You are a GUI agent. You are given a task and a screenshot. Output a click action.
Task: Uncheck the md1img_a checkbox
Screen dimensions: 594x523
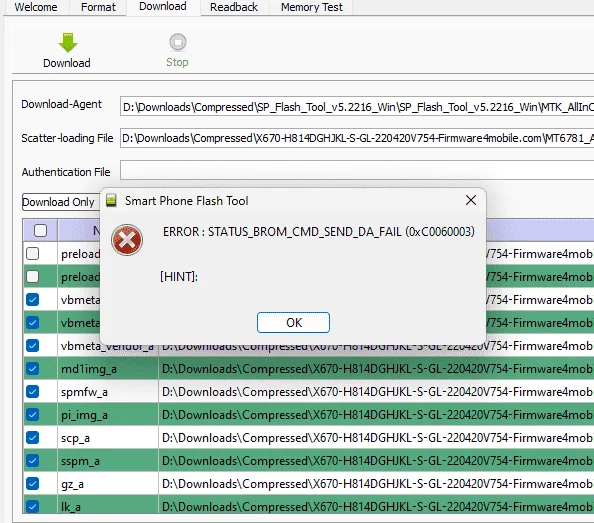pos(33,368)
